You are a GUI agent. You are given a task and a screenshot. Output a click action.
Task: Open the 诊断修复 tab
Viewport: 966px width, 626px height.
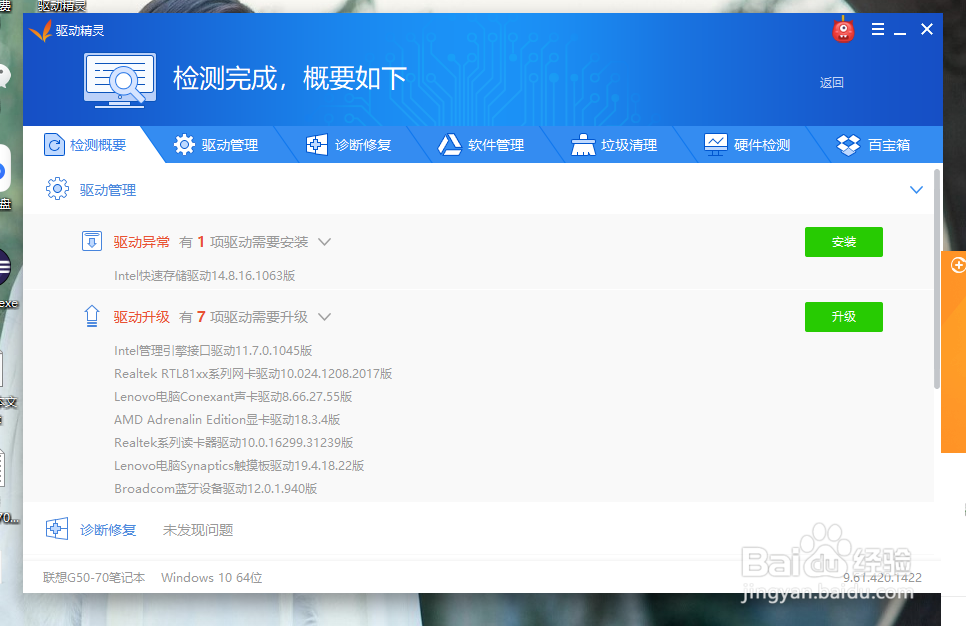(x=349, y=145)
